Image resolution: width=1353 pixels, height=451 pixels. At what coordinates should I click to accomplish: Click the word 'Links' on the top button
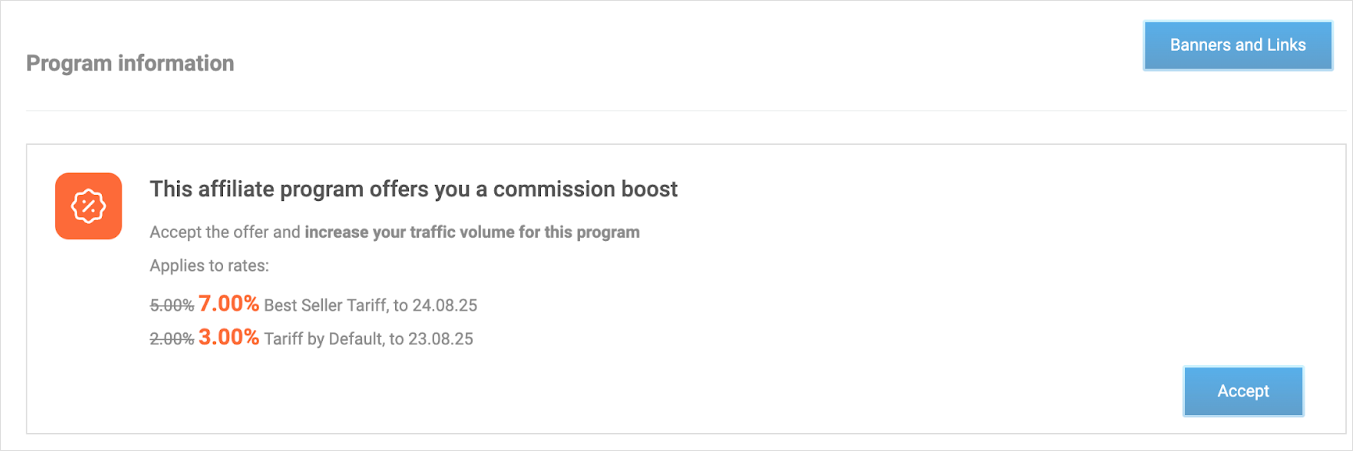click(x=1284, y=45)
